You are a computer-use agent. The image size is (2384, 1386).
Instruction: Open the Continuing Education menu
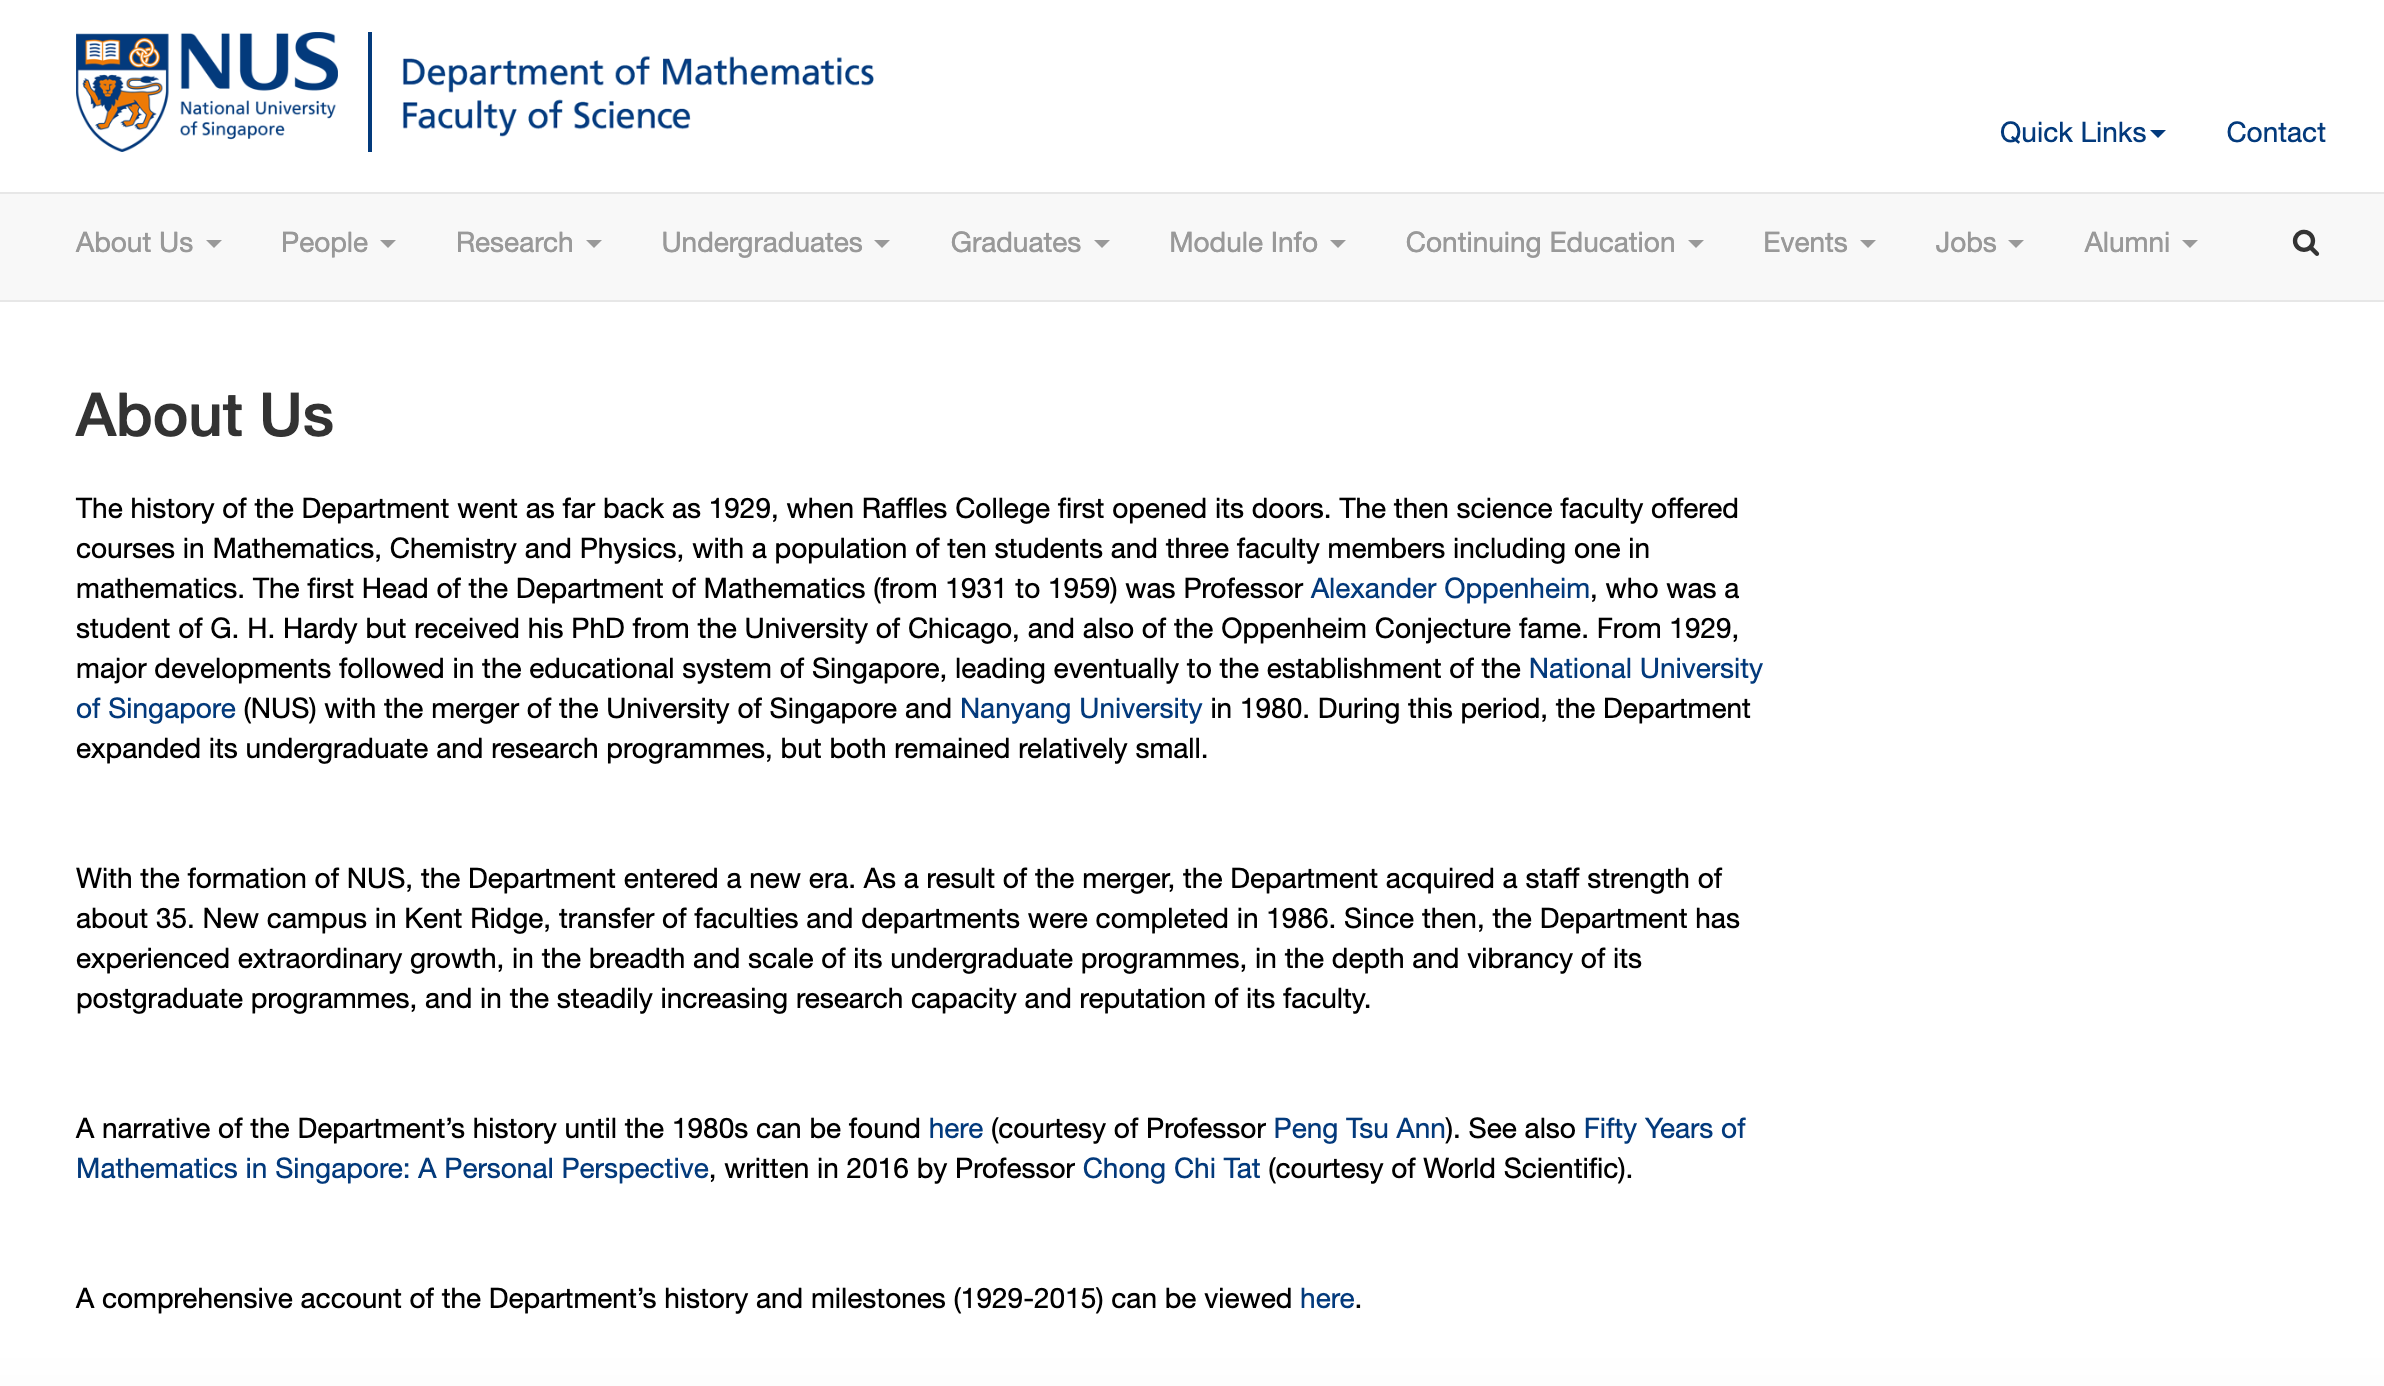coord(1554,243)
